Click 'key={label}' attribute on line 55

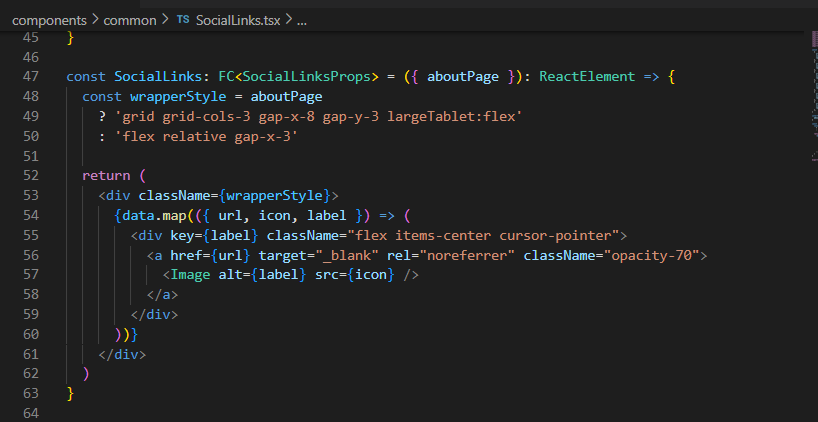click(x=214, y=235)
